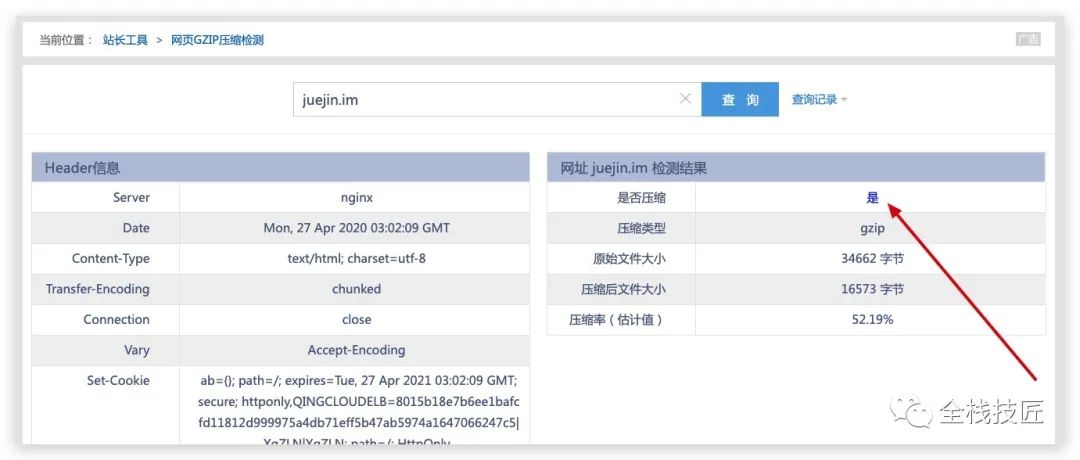This screenshot has height=460, width=1080.
Task: Click the Date header label
Action: pos(135,228)
